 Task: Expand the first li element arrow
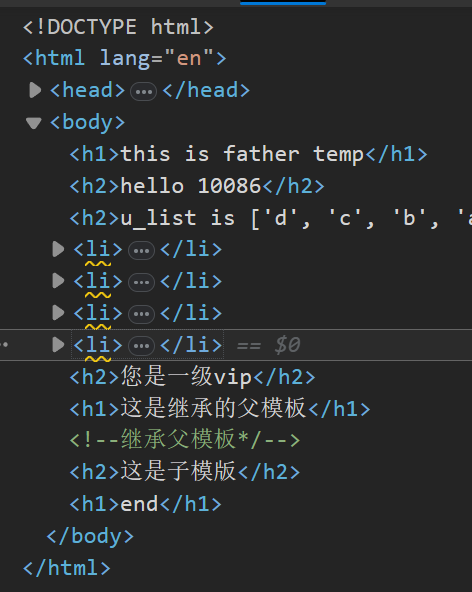click(58, 249)
